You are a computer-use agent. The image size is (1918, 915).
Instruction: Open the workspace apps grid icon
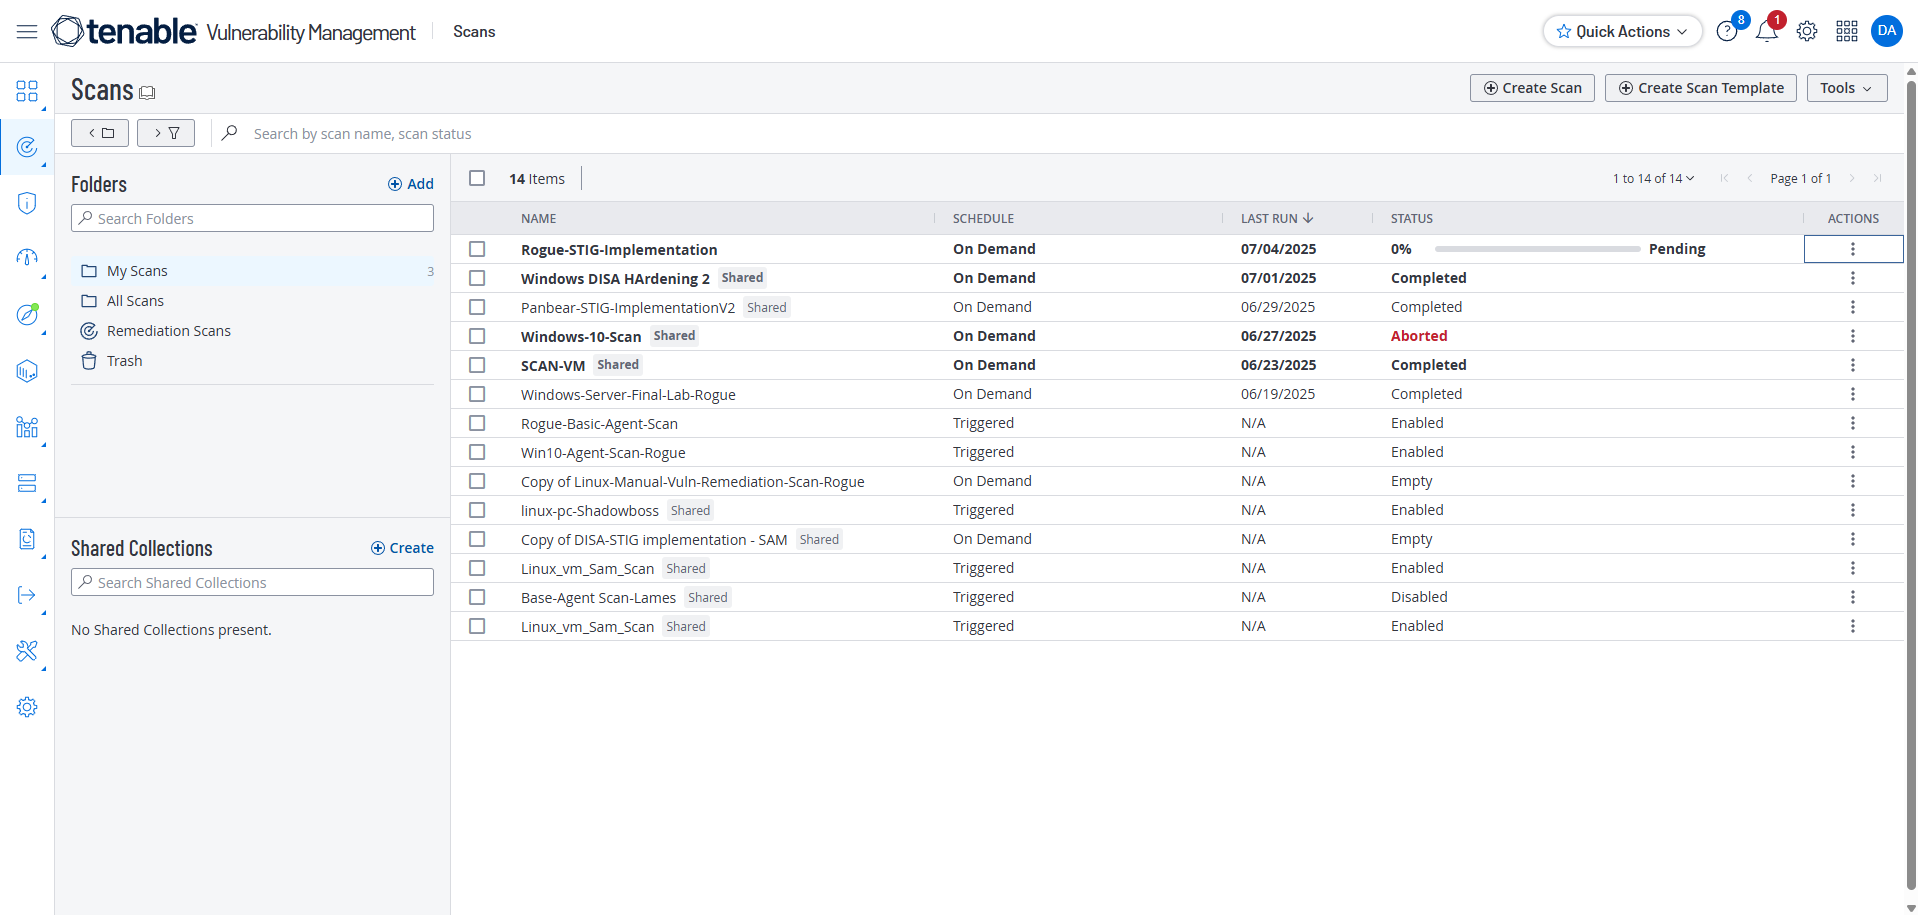(1846, 32)
